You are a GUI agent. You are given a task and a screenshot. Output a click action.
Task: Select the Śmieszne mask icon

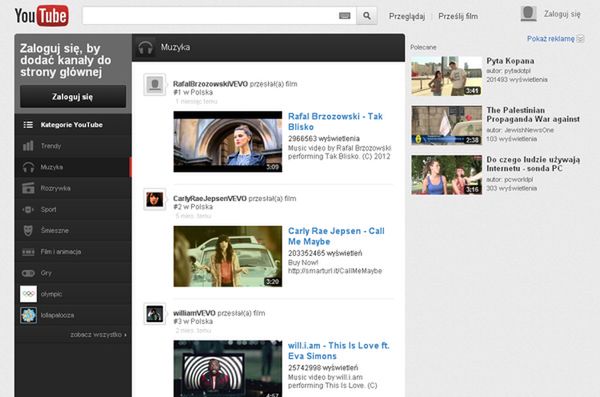[x=28, y=230]
